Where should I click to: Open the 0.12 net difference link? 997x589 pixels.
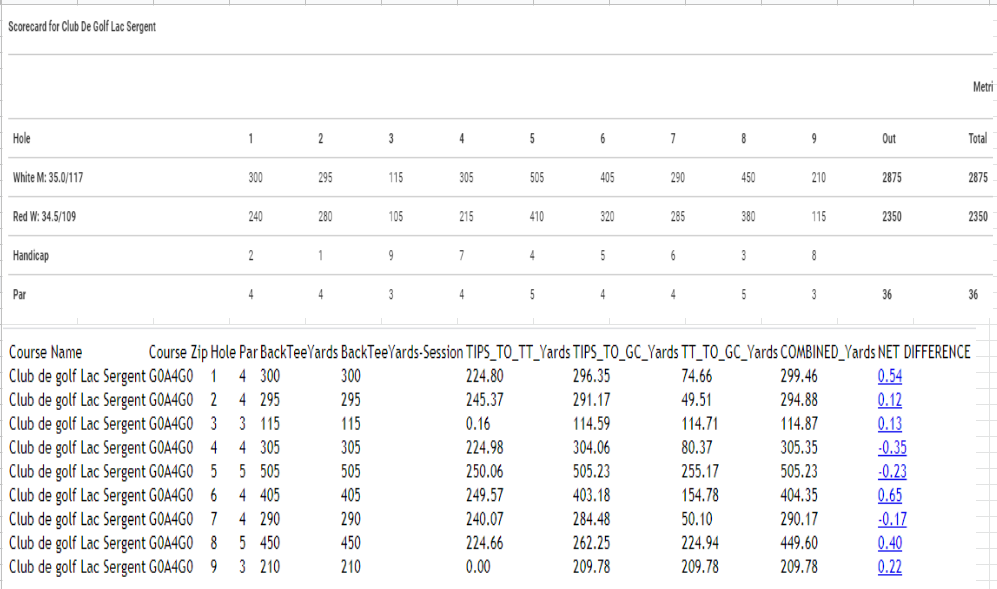tap(890, 400)
